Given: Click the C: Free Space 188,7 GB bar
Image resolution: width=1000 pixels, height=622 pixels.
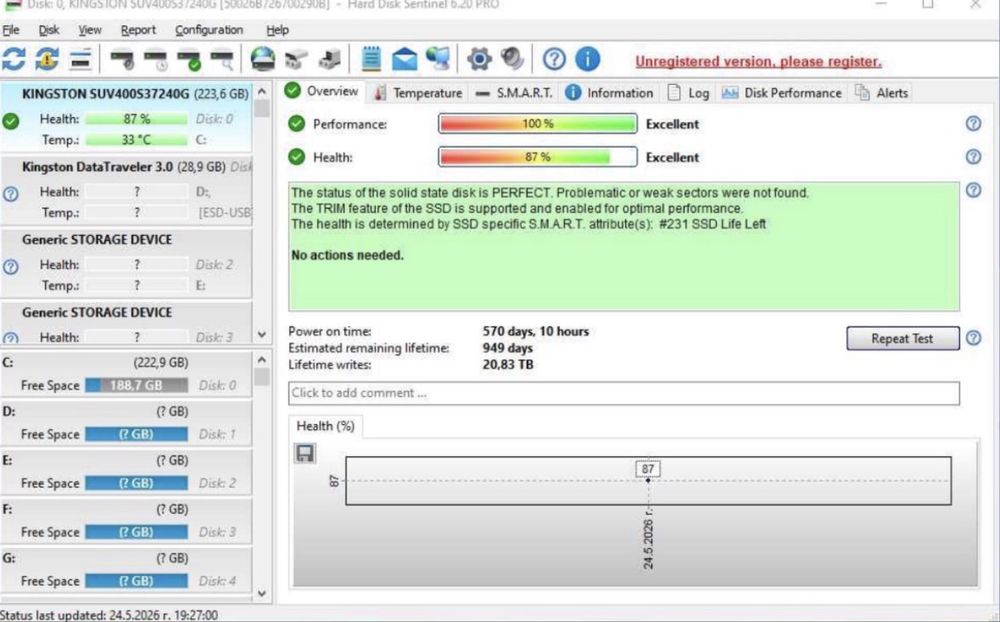Looking at the screenshot, I should pos(136,385).
